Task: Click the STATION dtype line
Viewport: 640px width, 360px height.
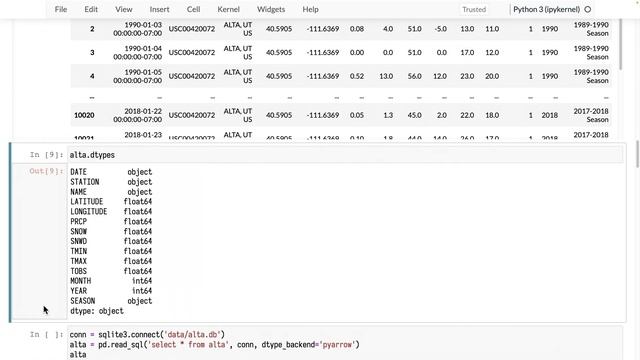Action: click(111, 182)
